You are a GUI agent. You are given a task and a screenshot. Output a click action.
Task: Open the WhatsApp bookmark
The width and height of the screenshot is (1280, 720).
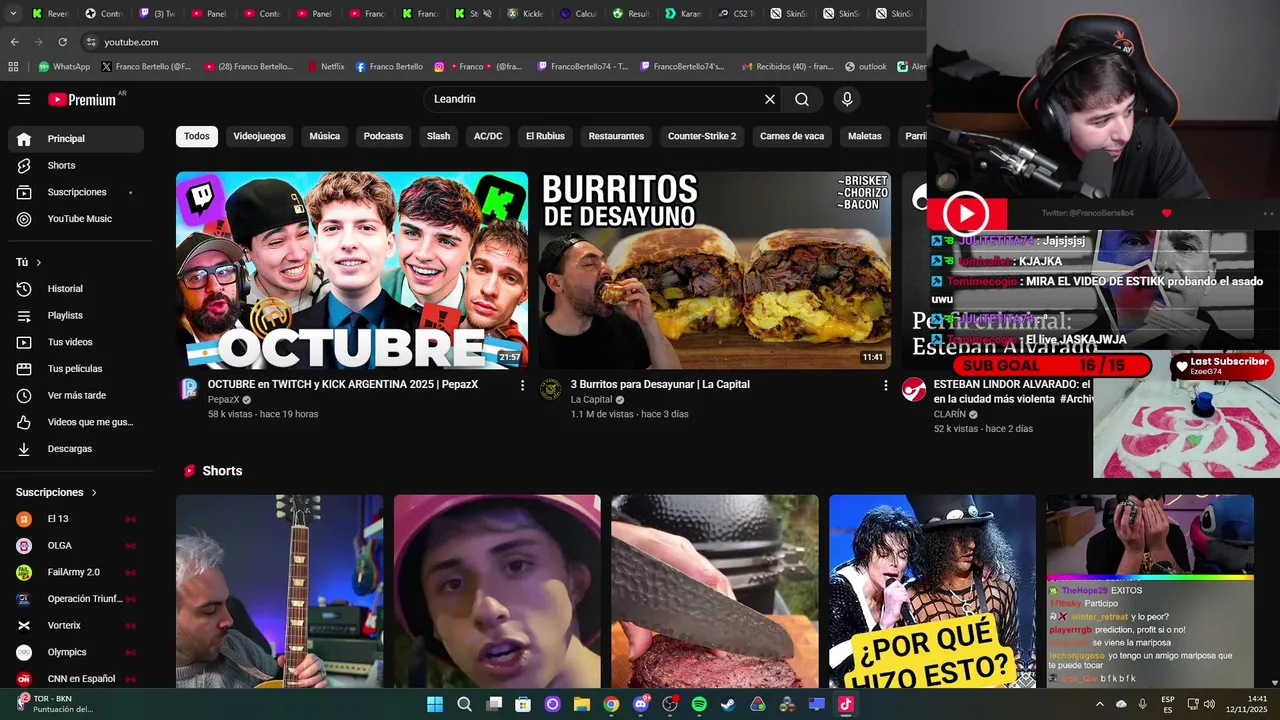click(64, 67)
